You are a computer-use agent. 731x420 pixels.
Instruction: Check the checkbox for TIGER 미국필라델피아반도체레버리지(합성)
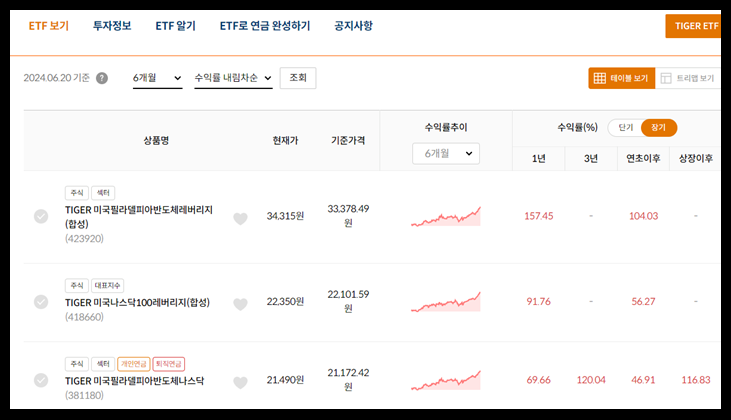(41, 216)
